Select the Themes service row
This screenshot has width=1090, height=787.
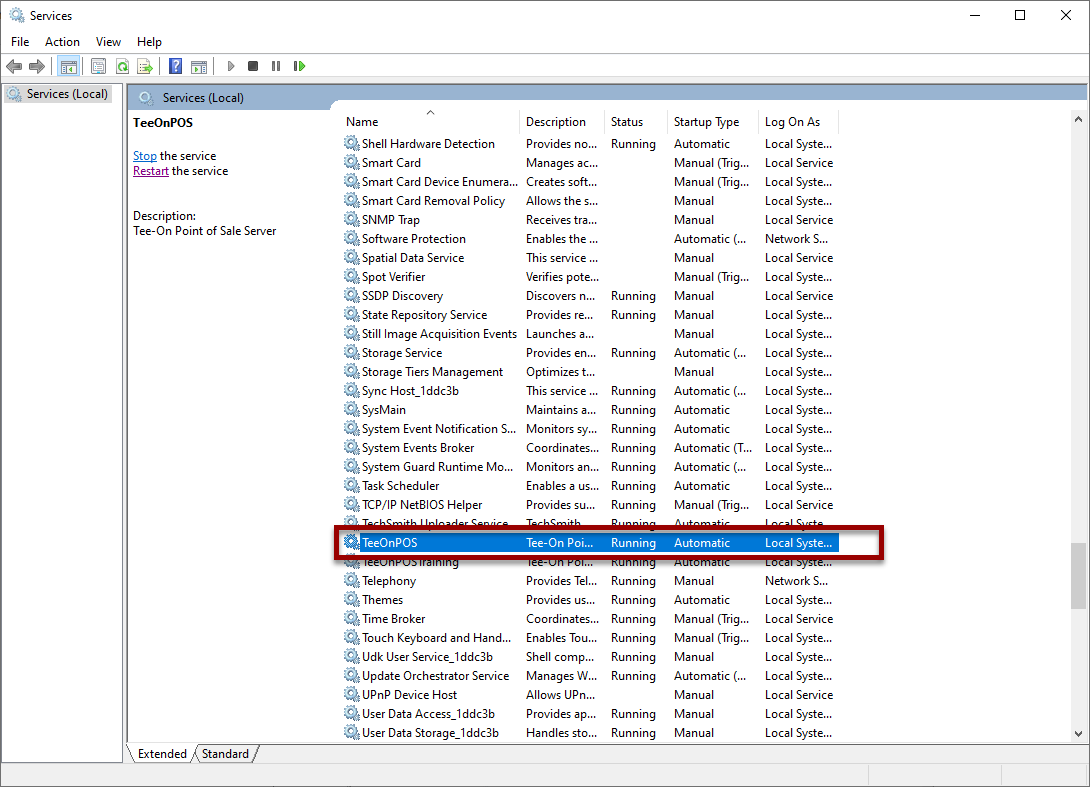[384, 599]
